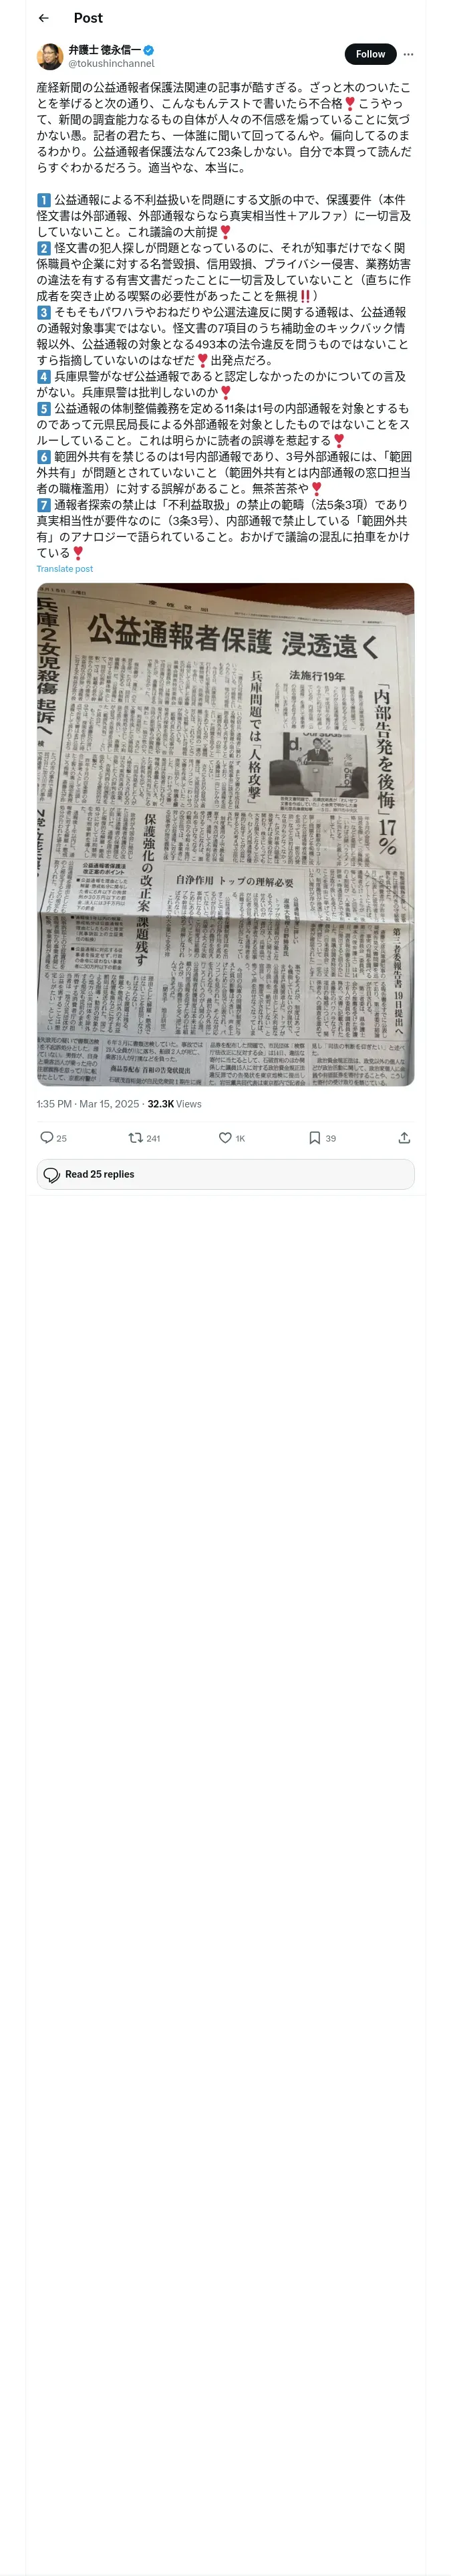
Task: Click the 241 reposts count
Action: coord(153,1138)
